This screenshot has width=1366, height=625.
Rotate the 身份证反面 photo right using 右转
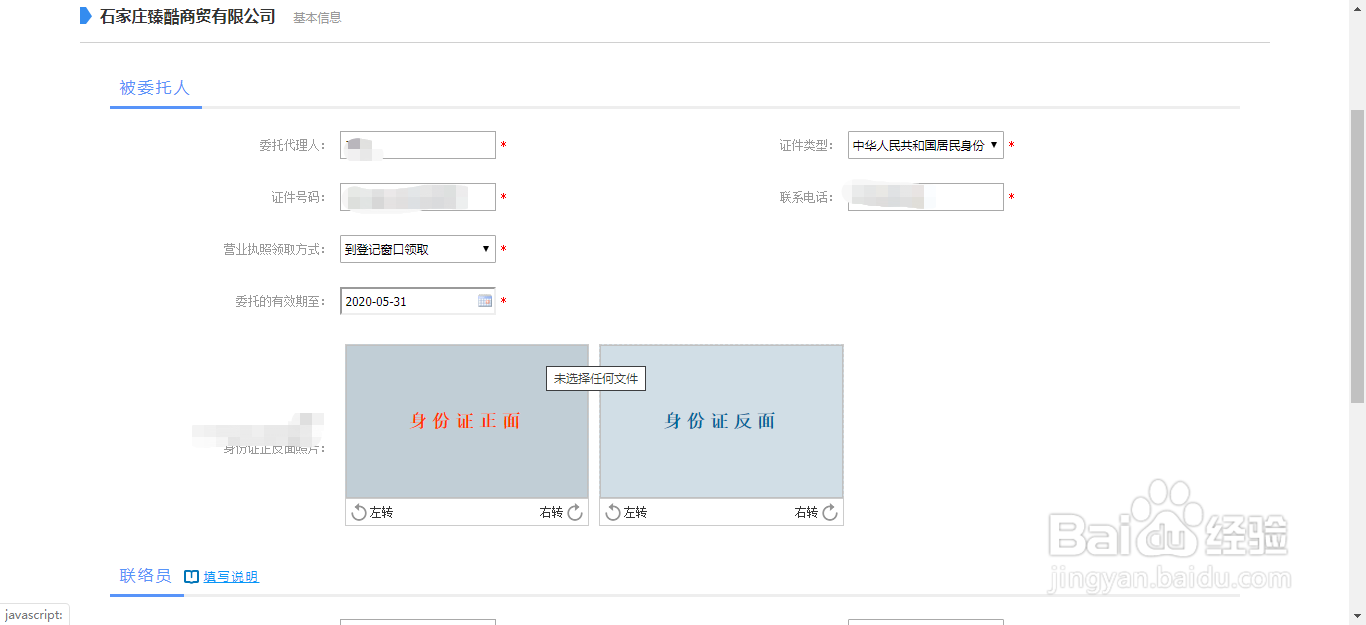(816, 511)
